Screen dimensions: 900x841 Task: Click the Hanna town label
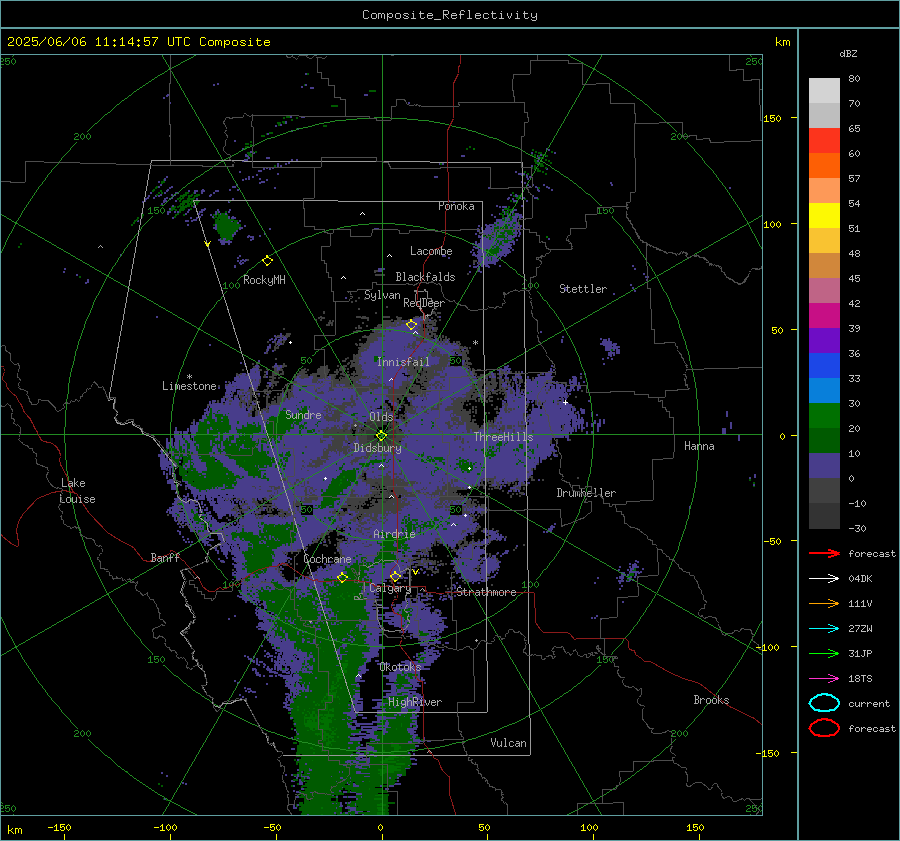[699, 446]
